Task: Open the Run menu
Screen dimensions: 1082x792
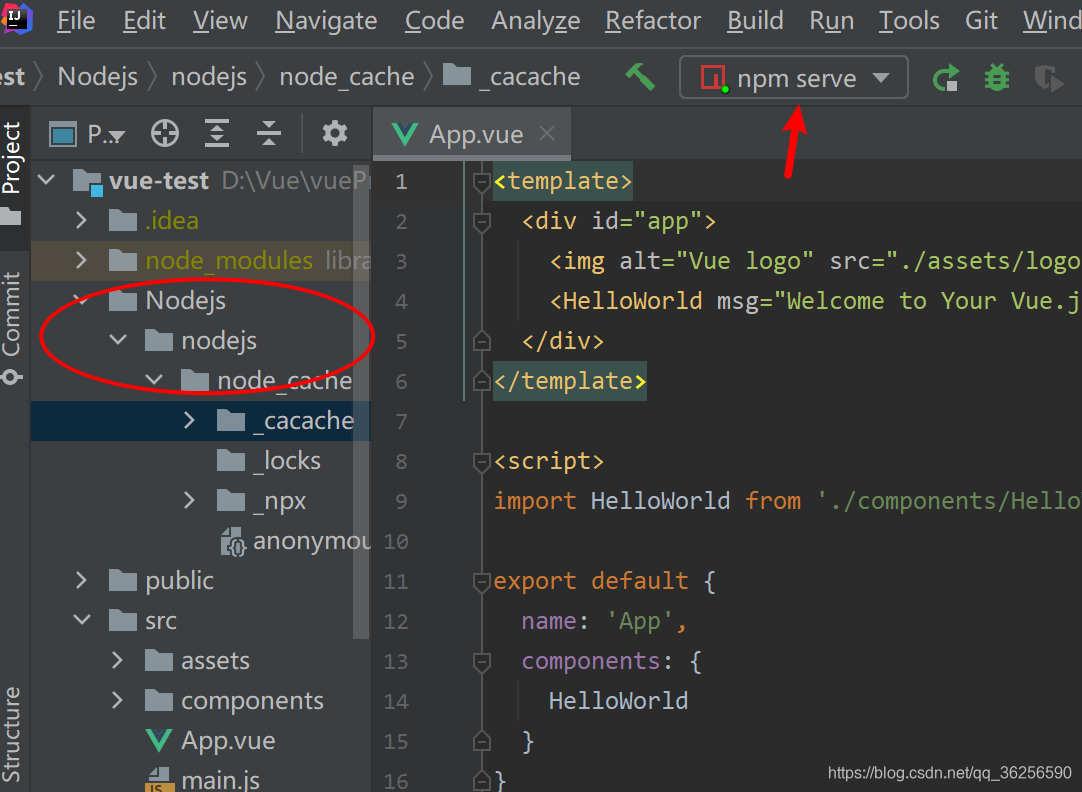Action: click(832, 21)
